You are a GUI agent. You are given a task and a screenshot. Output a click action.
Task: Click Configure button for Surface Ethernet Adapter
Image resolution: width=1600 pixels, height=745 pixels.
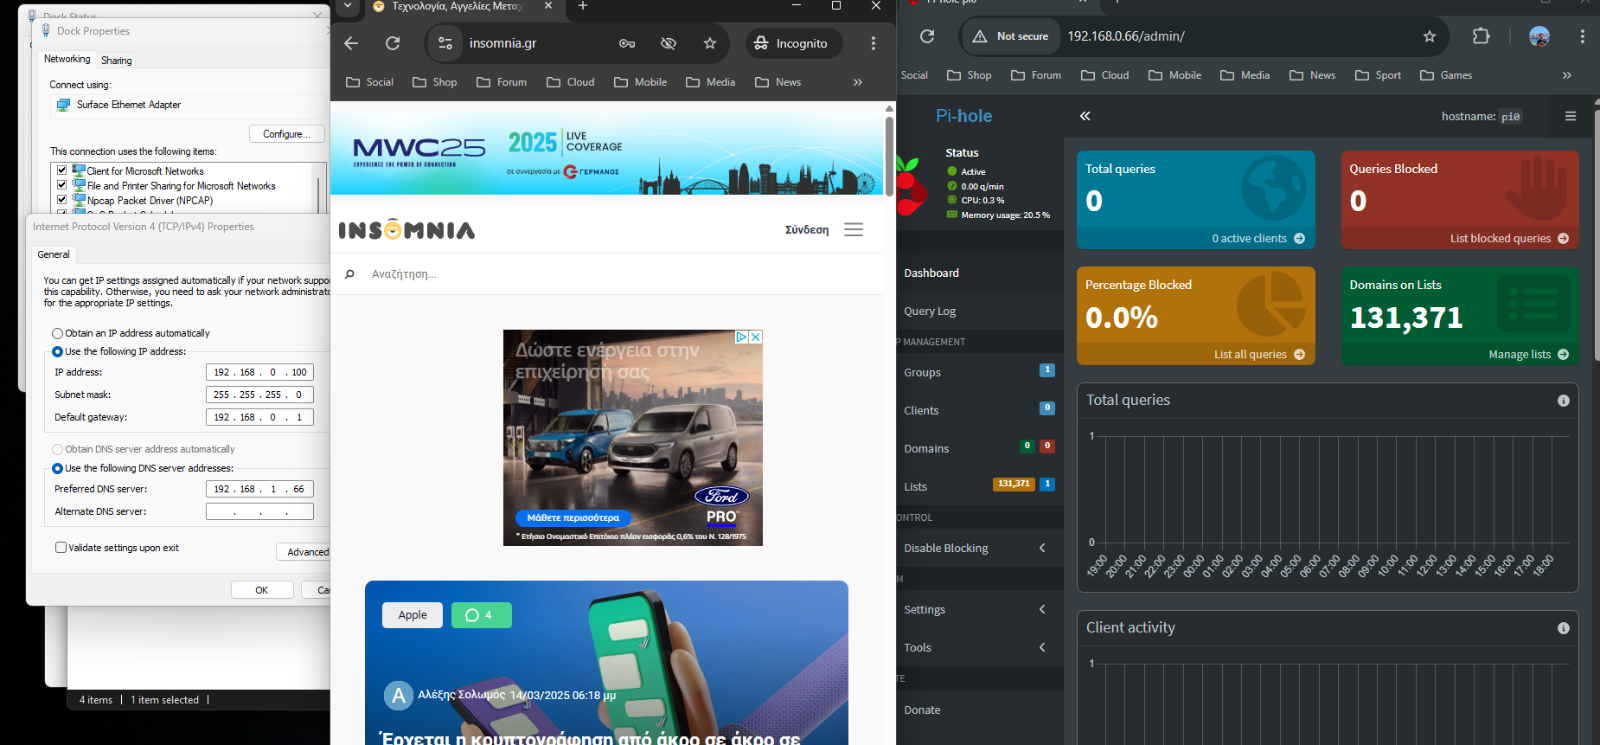(287, 134)
